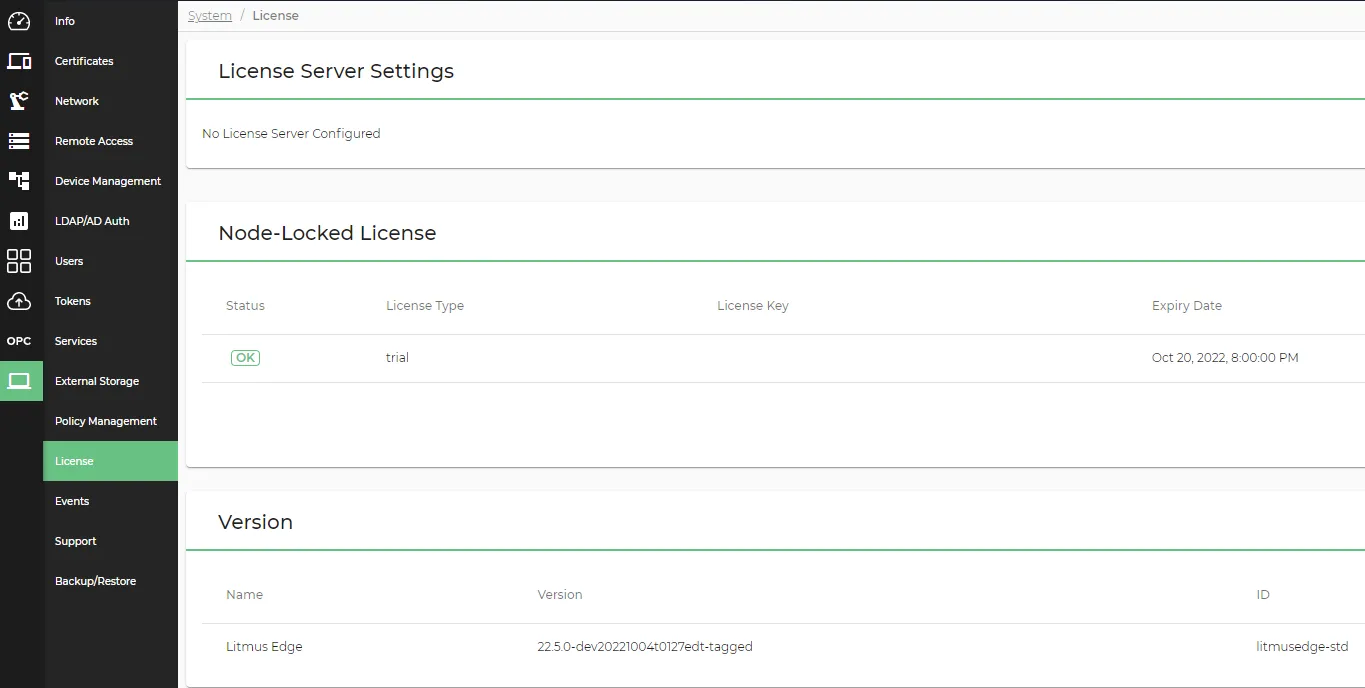Click the Node-Locked License heading
Viewport: 1365px width, 688px height.
pos(327,233)
